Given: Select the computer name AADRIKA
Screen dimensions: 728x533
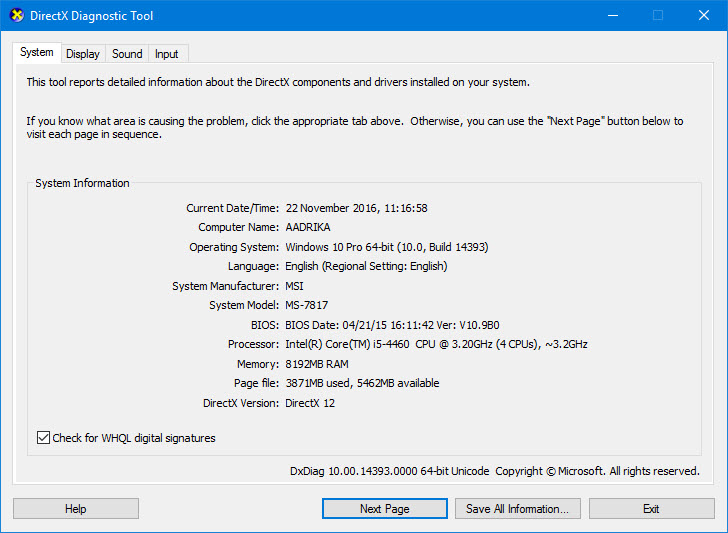Looking at the screenshot, I should coord(308,227).
